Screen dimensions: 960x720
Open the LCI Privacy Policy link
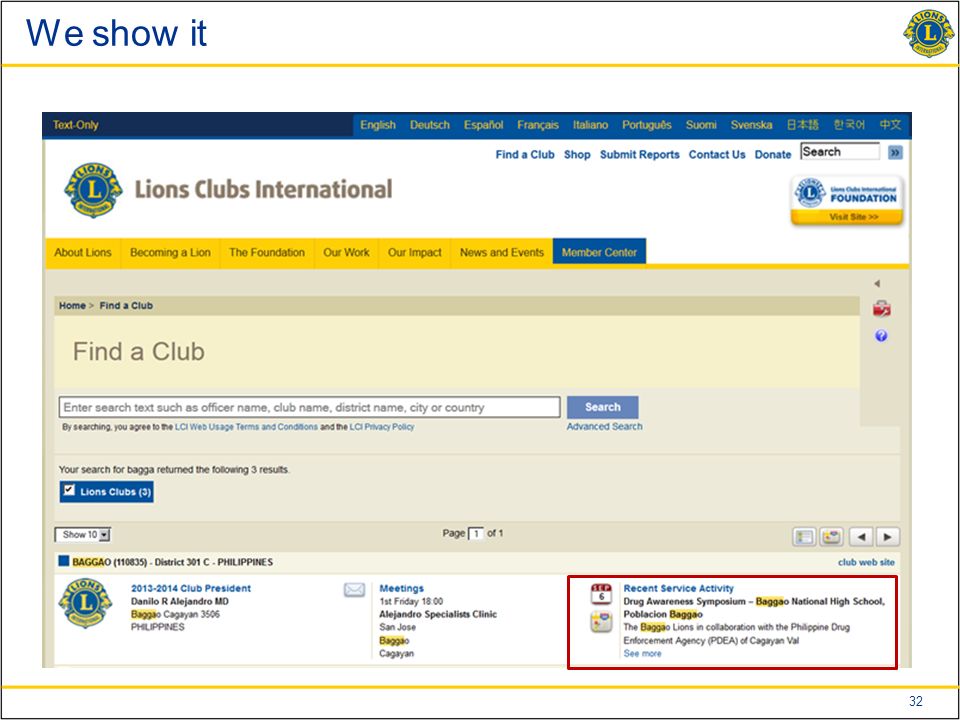(x=381, y=427)
